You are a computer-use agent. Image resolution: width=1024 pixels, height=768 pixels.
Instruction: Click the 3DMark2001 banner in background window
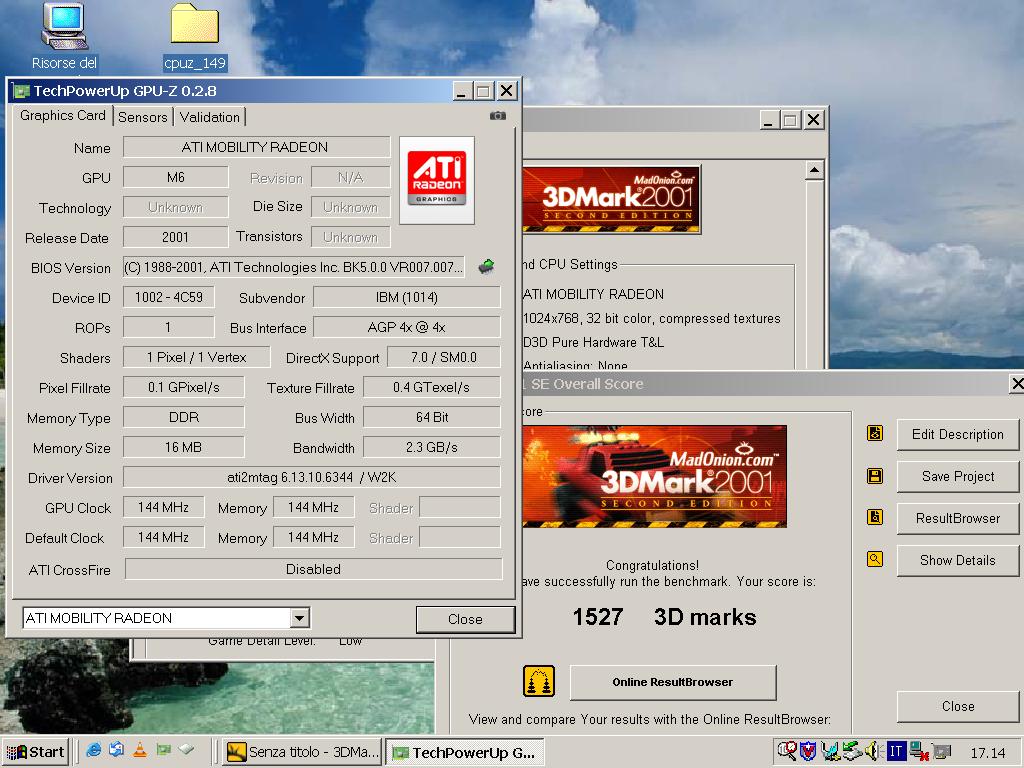611,199
